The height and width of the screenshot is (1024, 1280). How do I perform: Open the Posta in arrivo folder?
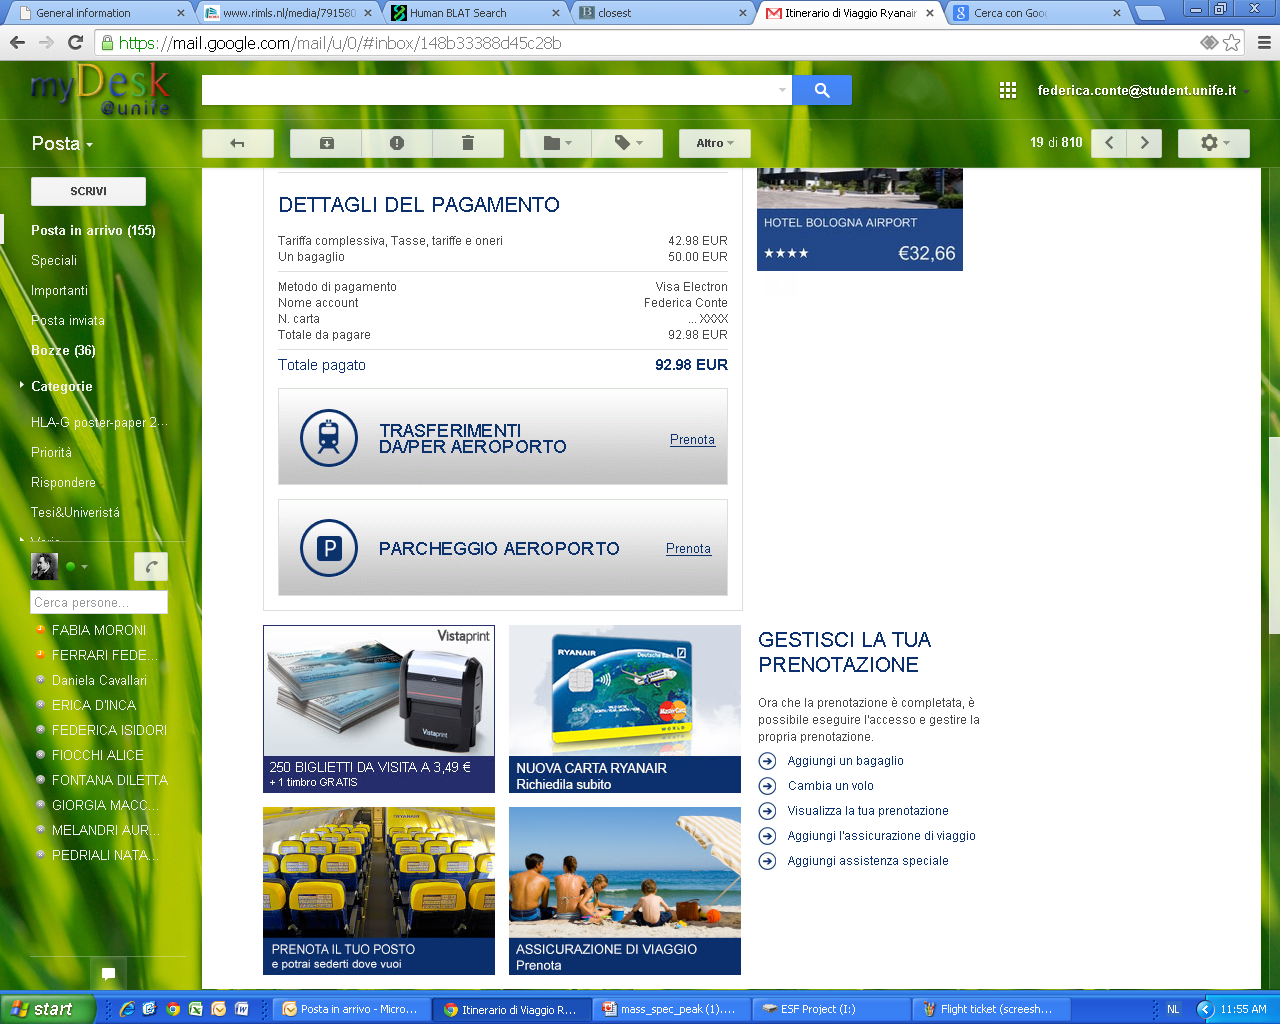point(92,230)
